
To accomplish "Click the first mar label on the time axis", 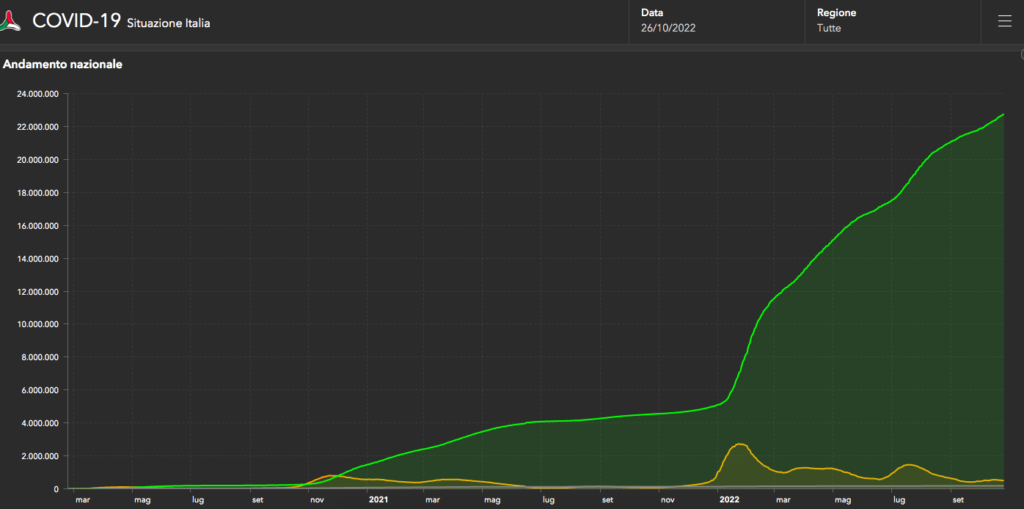I will (x=82, y=498).
